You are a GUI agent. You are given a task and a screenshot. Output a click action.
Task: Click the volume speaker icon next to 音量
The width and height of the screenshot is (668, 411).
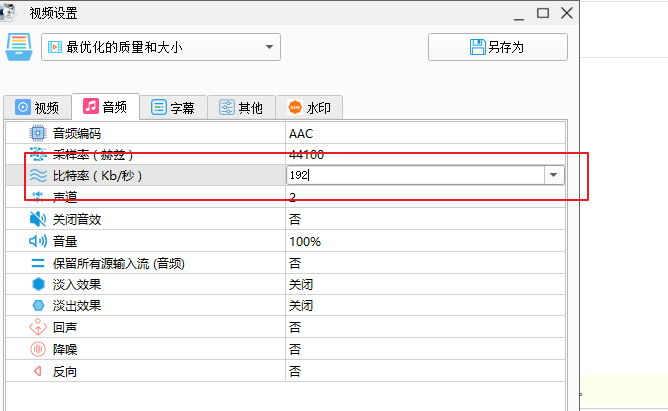[37, 241]
